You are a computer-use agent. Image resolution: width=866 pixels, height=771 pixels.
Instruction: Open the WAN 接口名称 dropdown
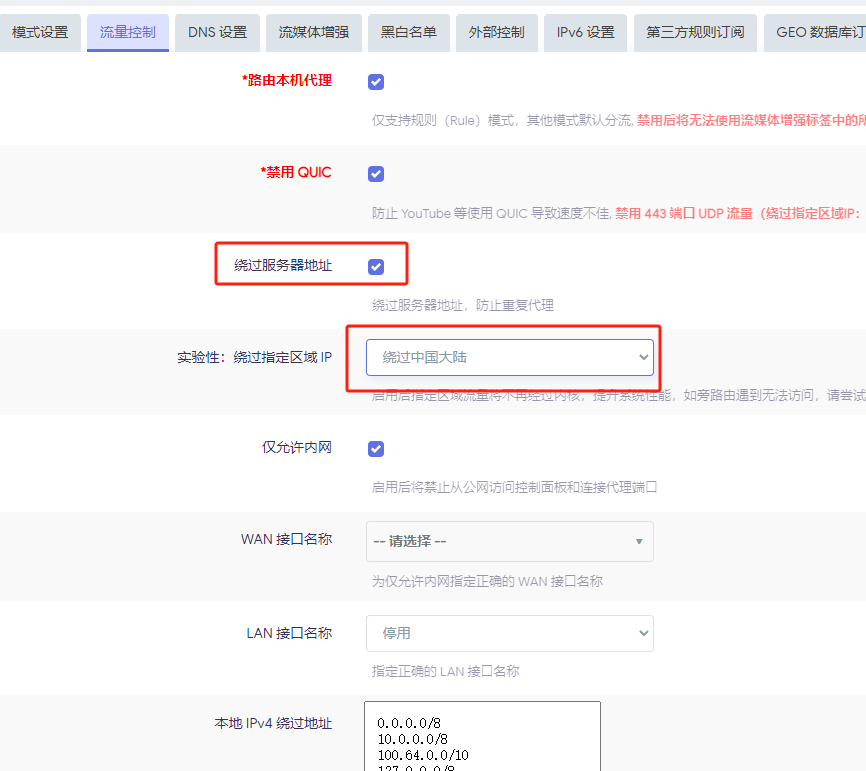510,541
